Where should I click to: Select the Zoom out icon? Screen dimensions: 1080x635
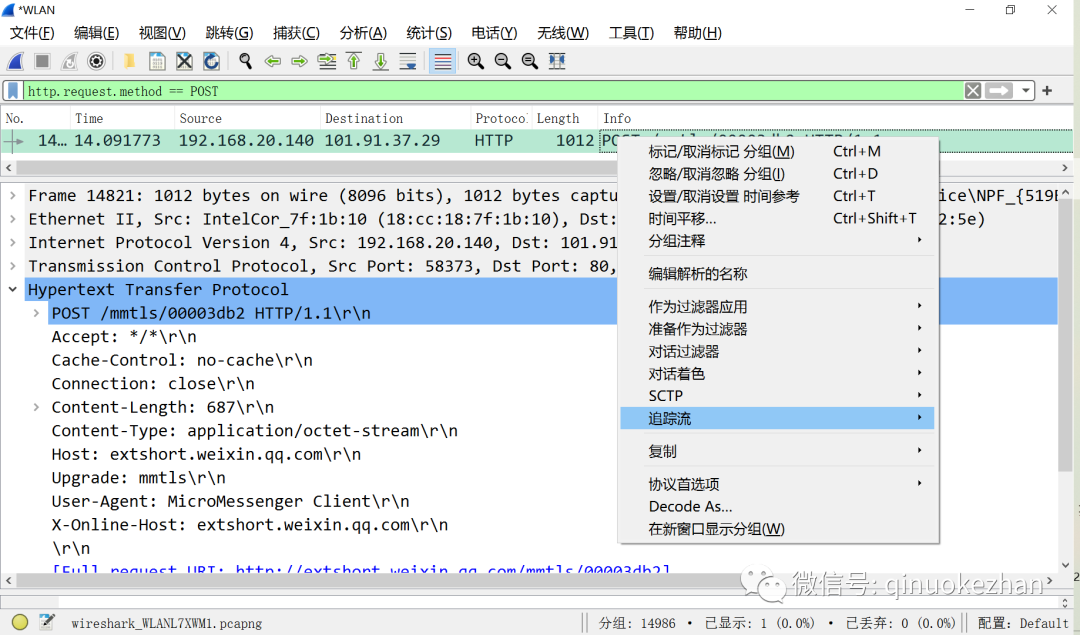502,61
